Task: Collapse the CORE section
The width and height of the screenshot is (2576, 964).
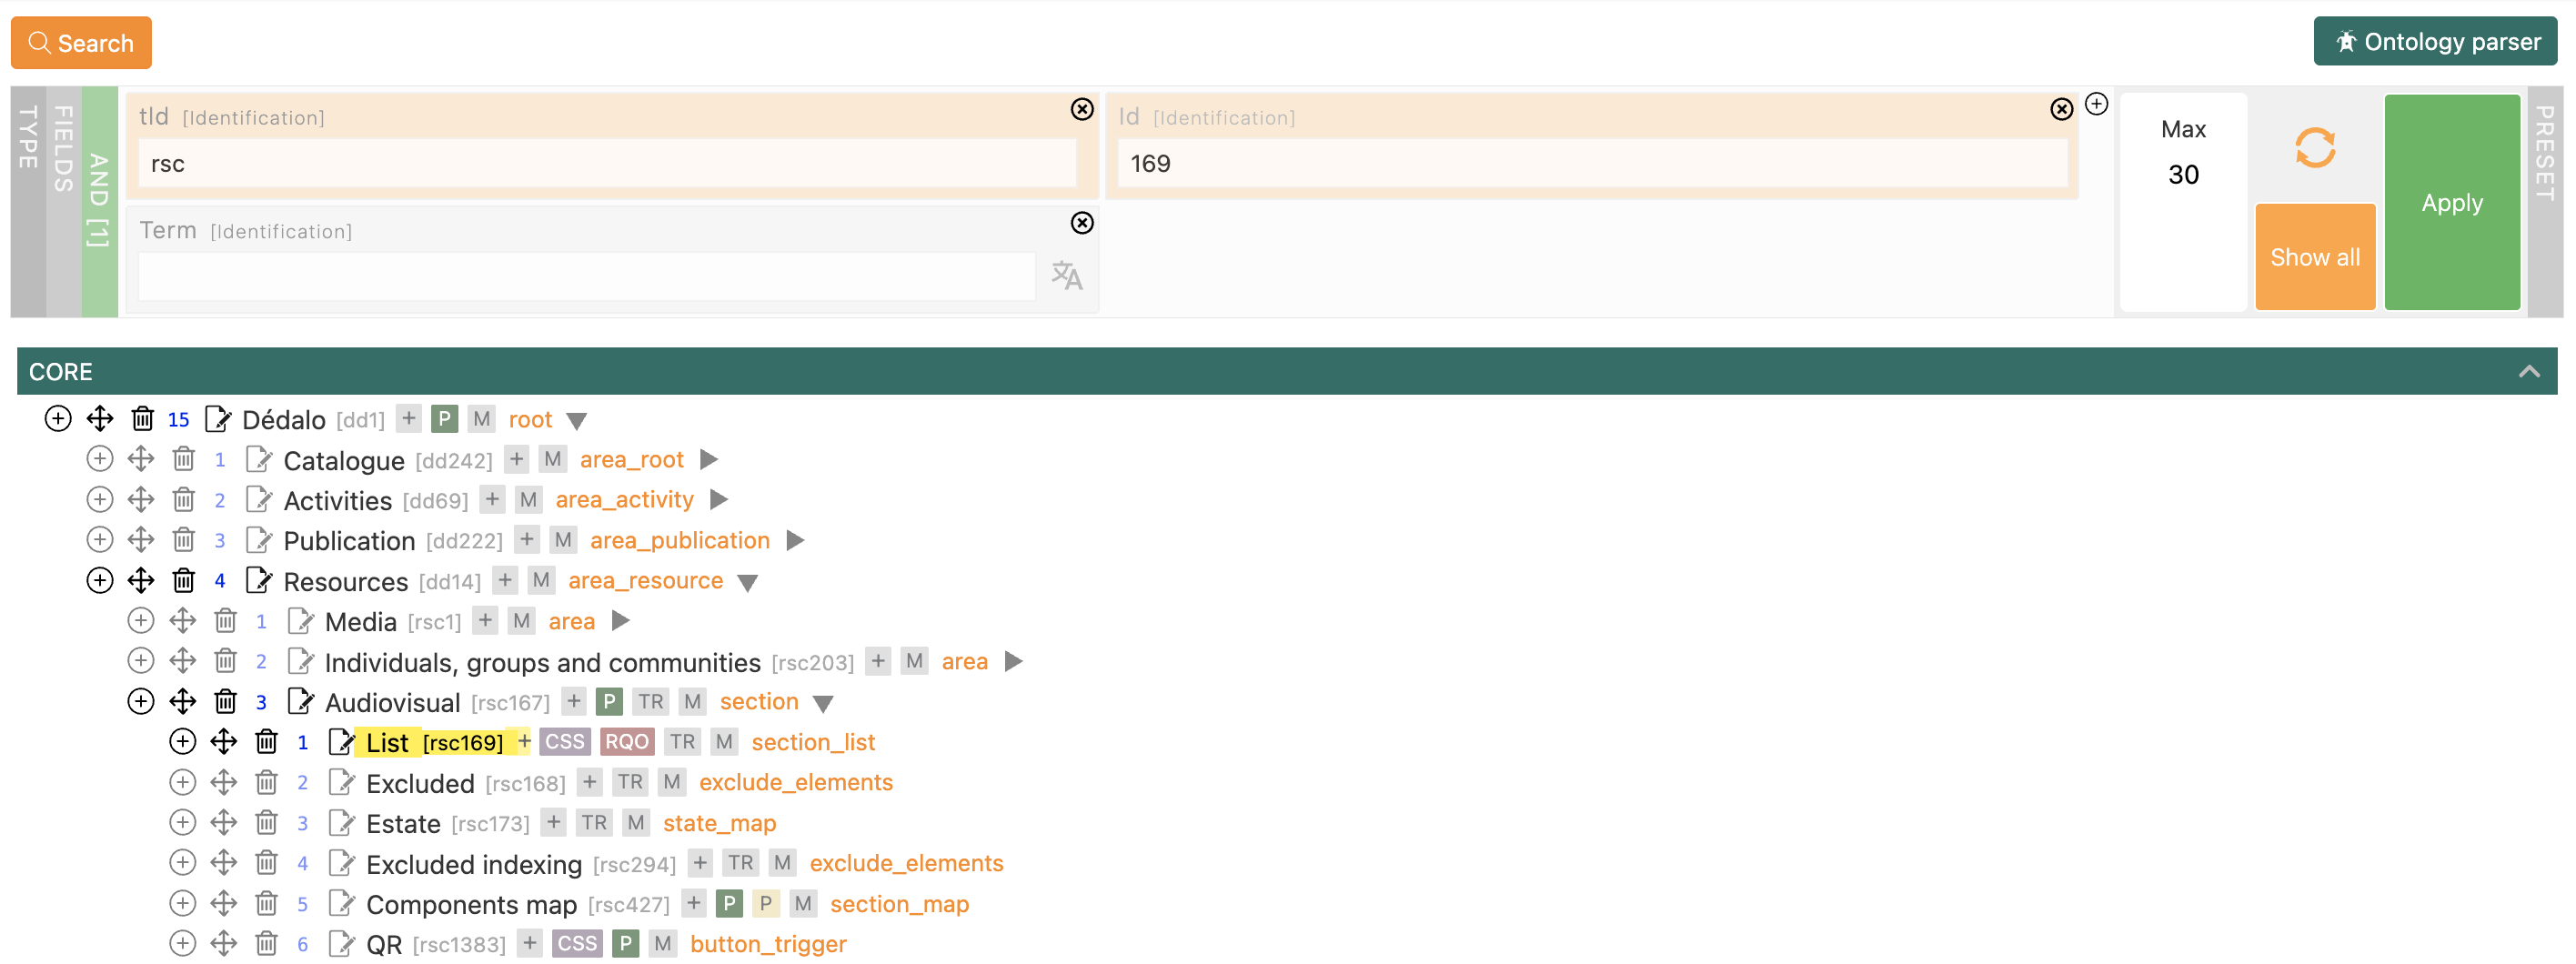Action: 2529,371
